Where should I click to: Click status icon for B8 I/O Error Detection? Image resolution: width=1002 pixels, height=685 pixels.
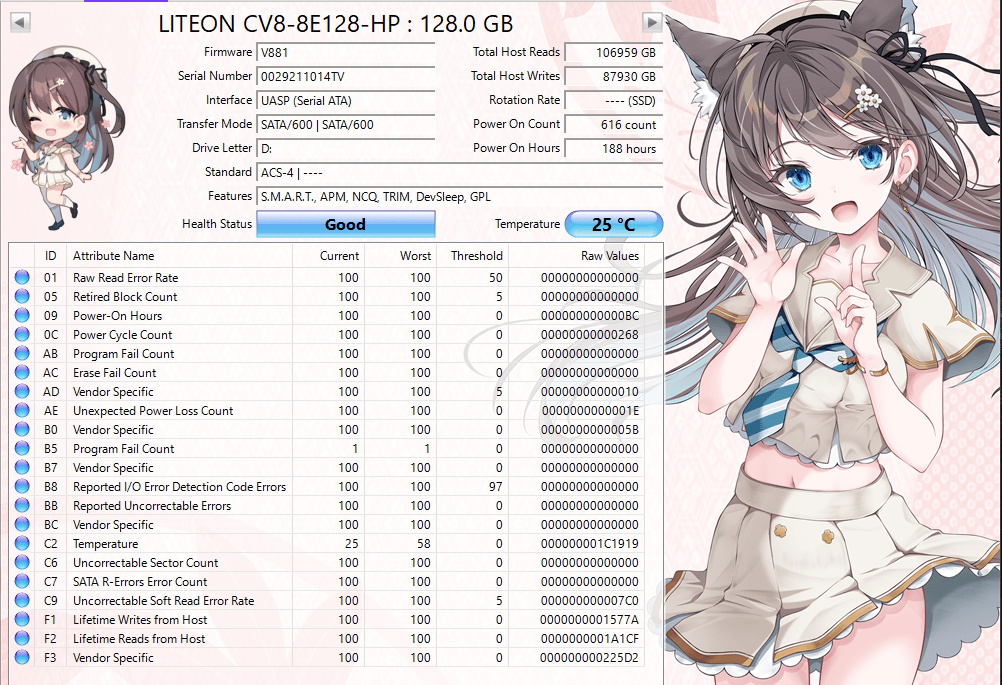pyautogui.click(x=22, y=486)
